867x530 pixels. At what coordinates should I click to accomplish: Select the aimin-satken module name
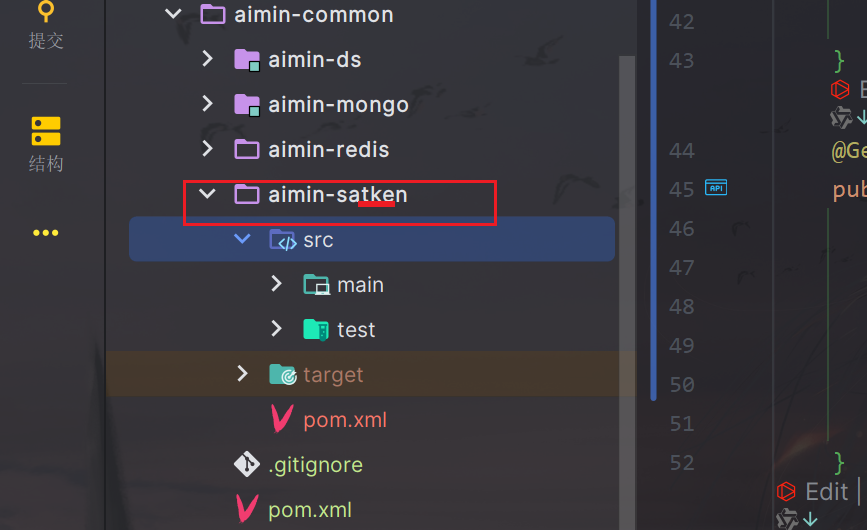[337, 195]
